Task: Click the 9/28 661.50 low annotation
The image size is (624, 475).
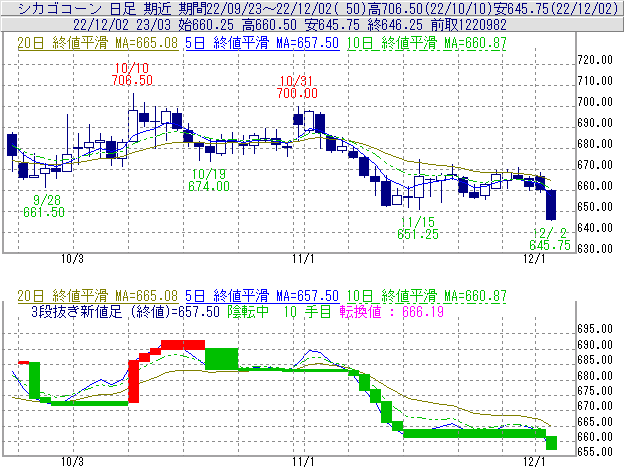Action: [44, 206]
